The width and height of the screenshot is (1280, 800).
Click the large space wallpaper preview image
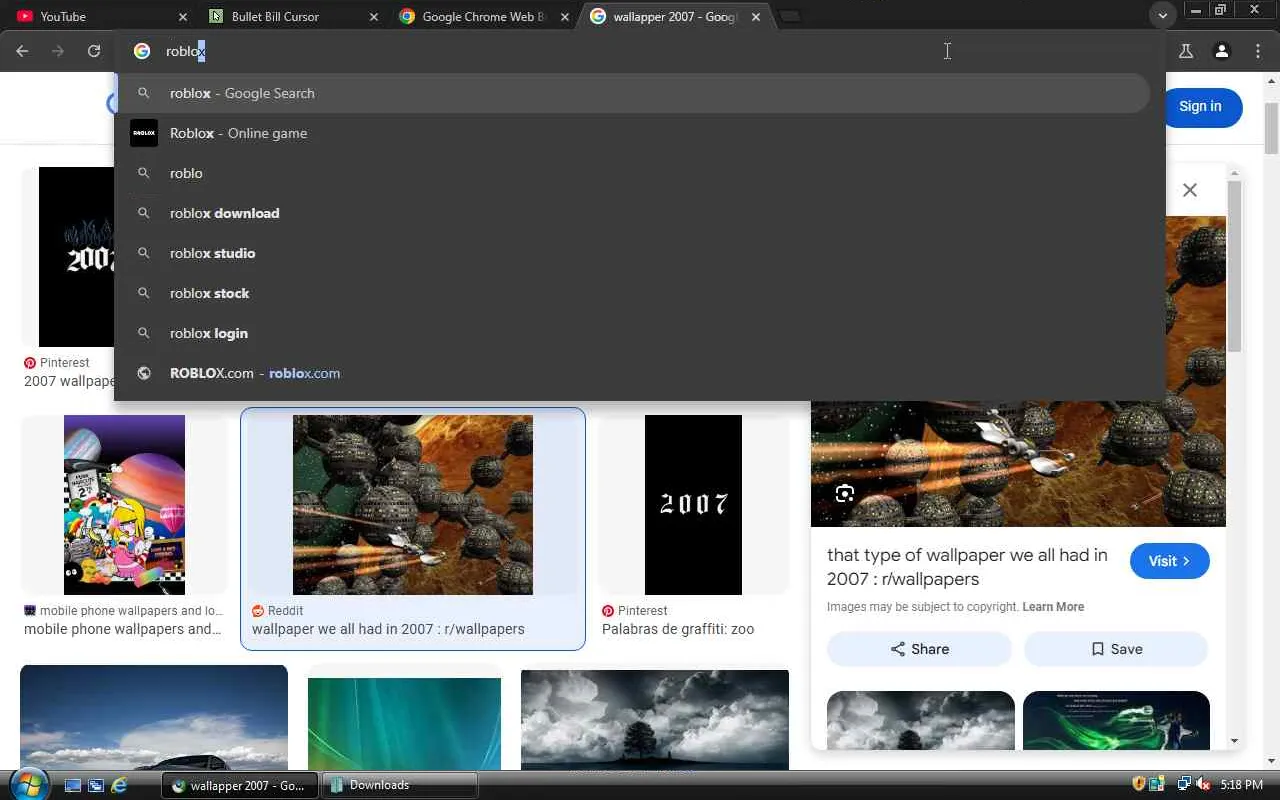click(1018, 463)
